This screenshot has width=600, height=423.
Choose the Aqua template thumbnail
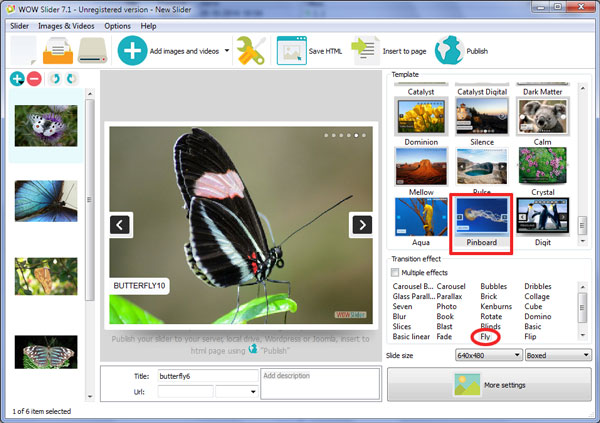click(x=421, y=217)
